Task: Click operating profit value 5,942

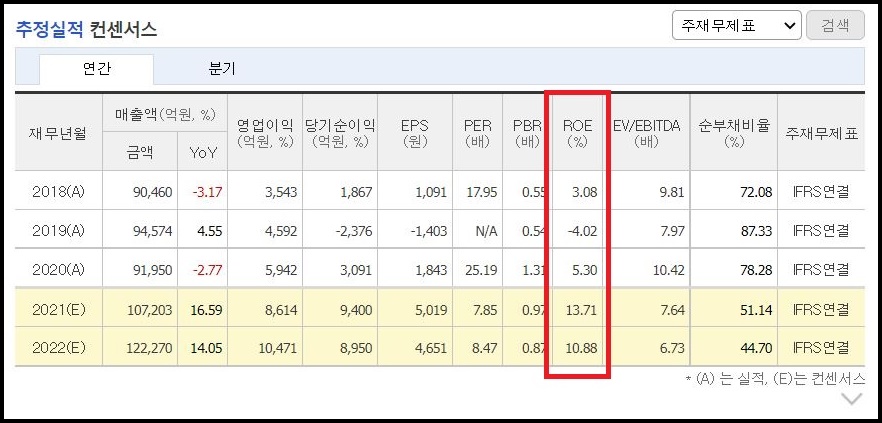Action: [280, 270]
